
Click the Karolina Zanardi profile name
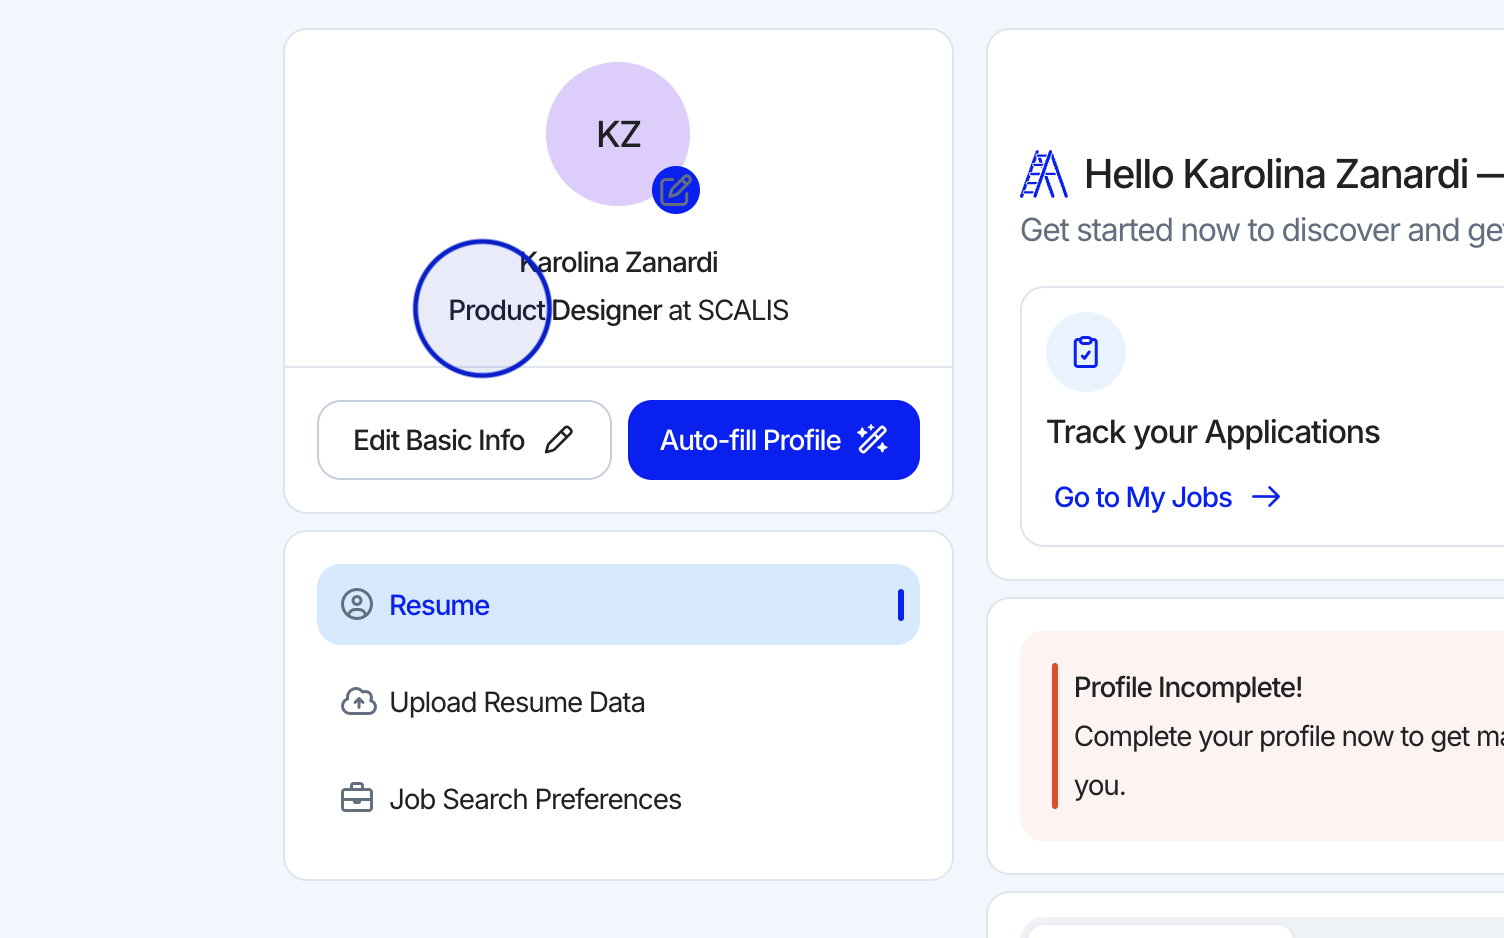tap(620, 262)
